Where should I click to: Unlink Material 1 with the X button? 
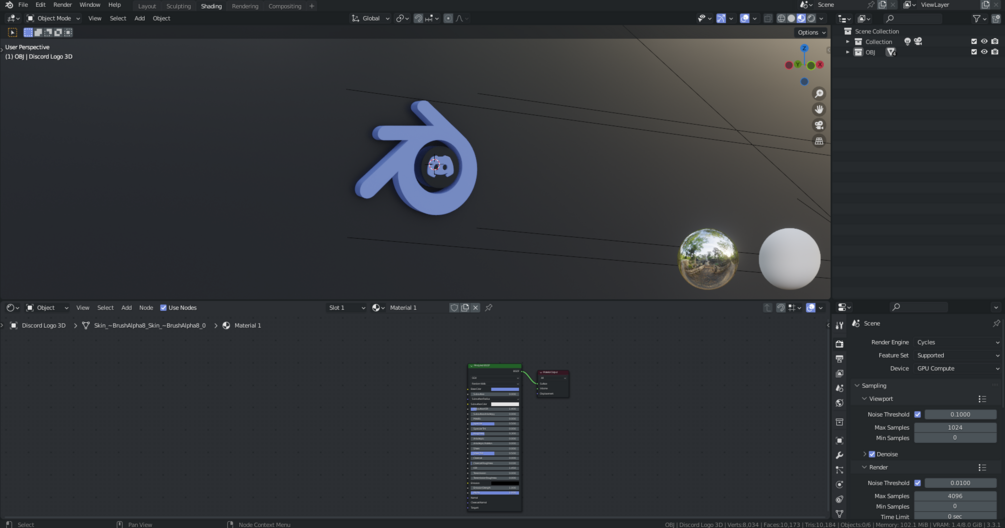click(x=476, y=308)
